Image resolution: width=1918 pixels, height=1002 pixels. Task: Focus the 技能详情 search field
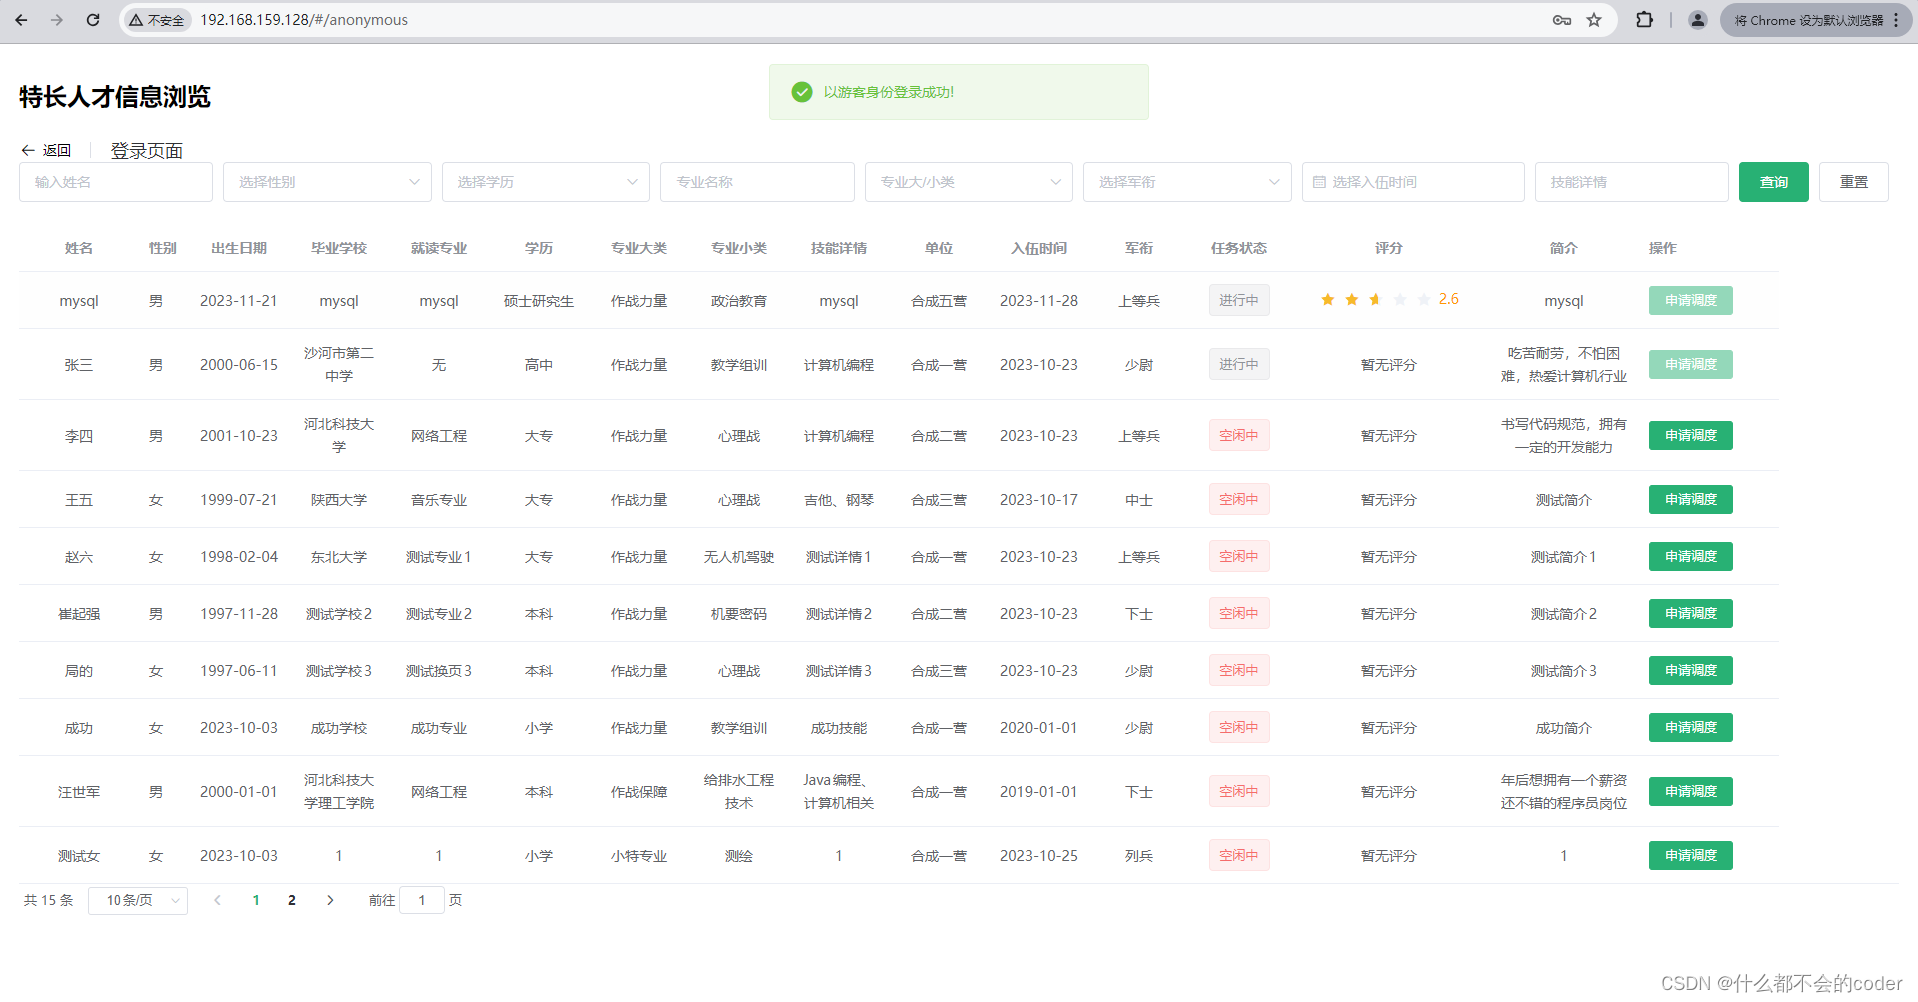(1632, 182)
